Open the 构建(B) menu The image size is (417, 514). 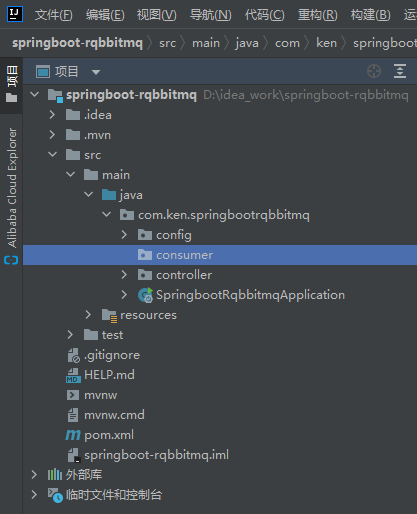370,15
